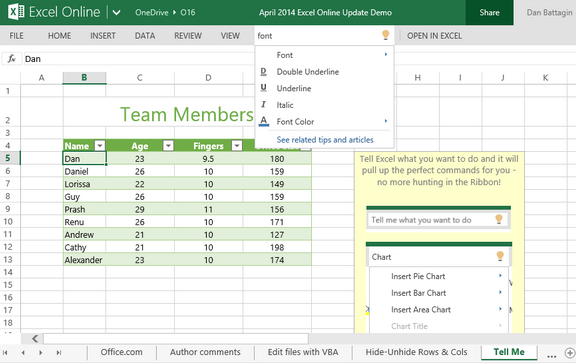
Task: Expand the Font submenu arrow
Action: 386,55
